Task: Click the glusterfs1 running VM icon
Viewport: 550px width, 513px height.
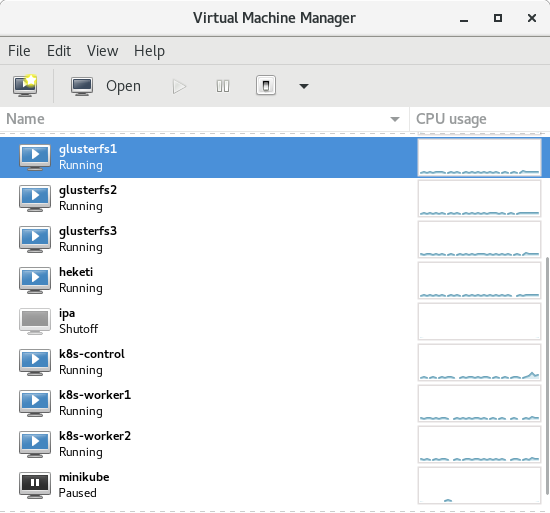Action: 35,157
